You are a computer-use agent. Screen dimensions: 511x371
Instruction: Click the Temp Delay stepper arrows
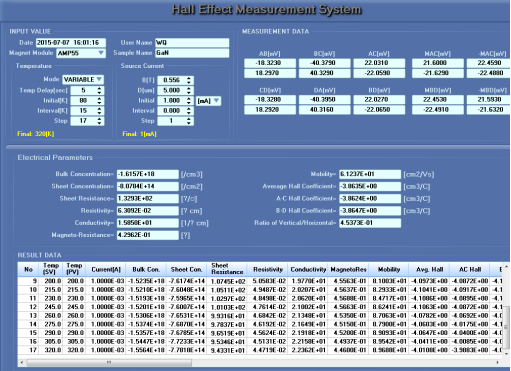click(x=99, y=90)
